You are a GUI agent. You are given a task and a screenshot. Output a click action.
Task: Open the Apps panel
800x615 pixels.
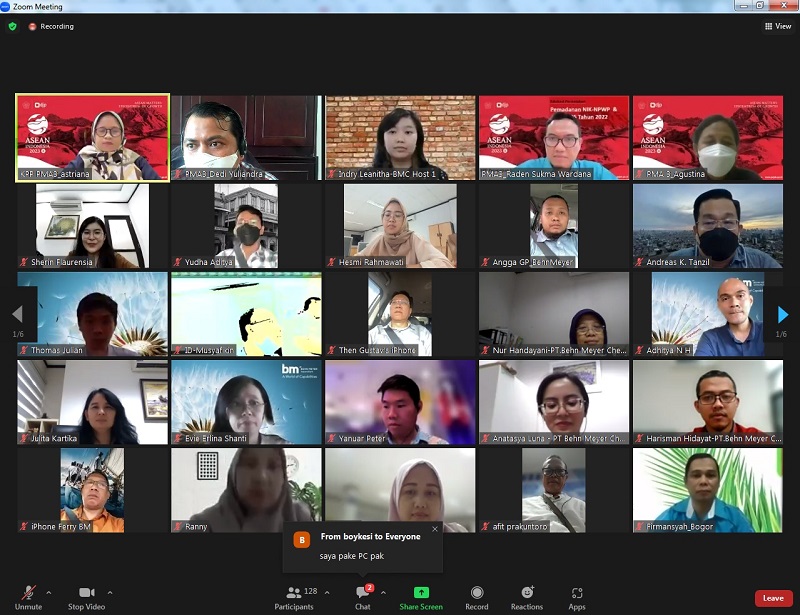[x=577, y=593]
